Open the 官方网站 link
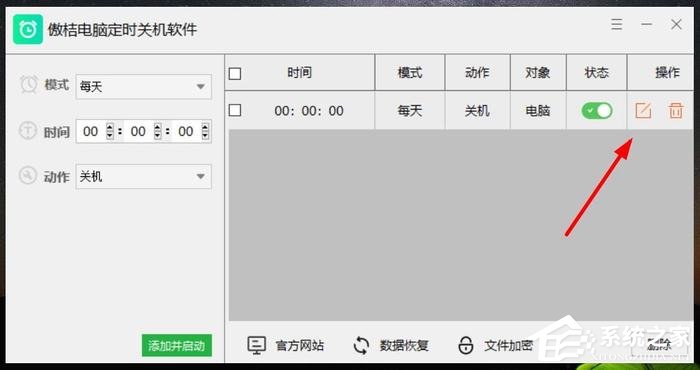This screenshot has width=700, height=370. coord(300,345)
